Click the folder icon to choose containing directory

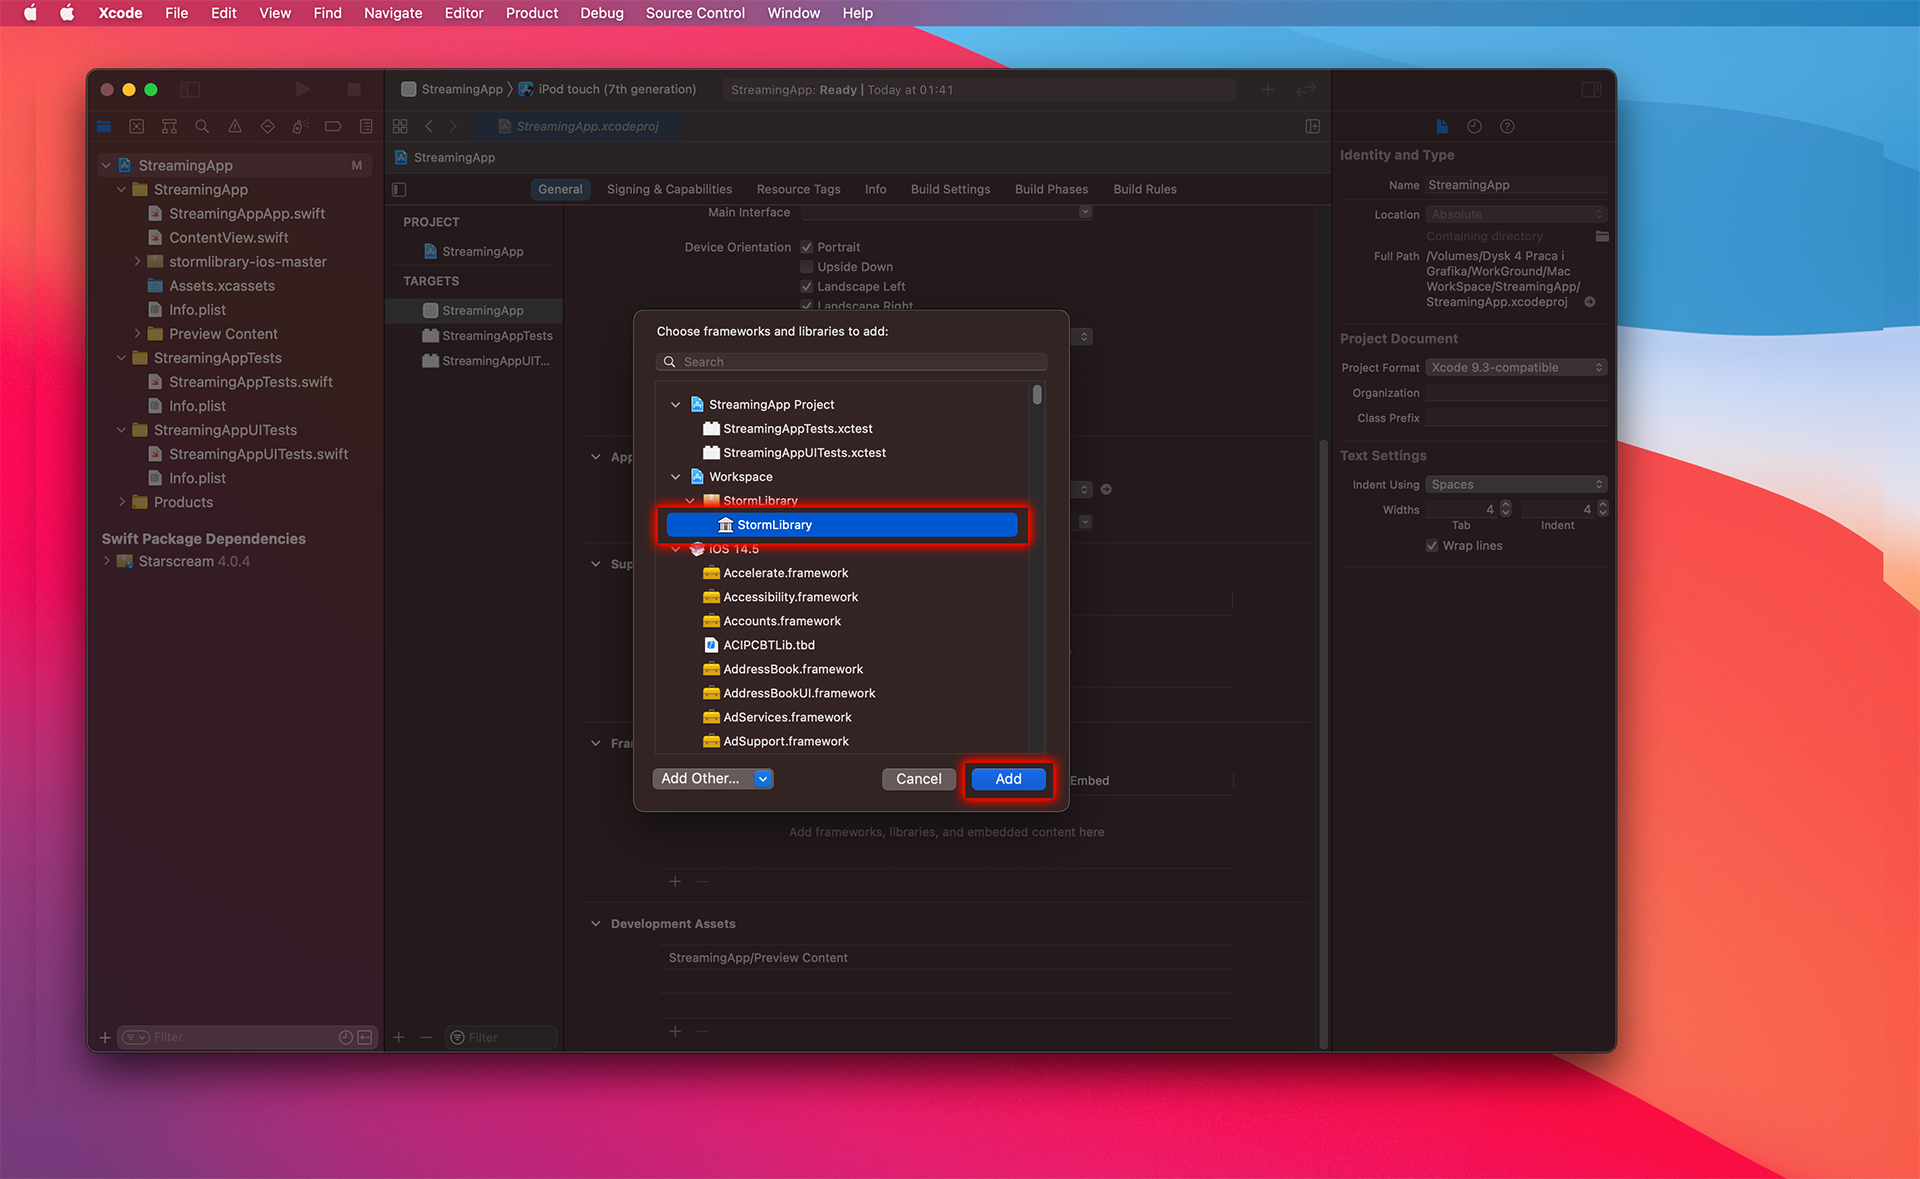pos(1602,236)
